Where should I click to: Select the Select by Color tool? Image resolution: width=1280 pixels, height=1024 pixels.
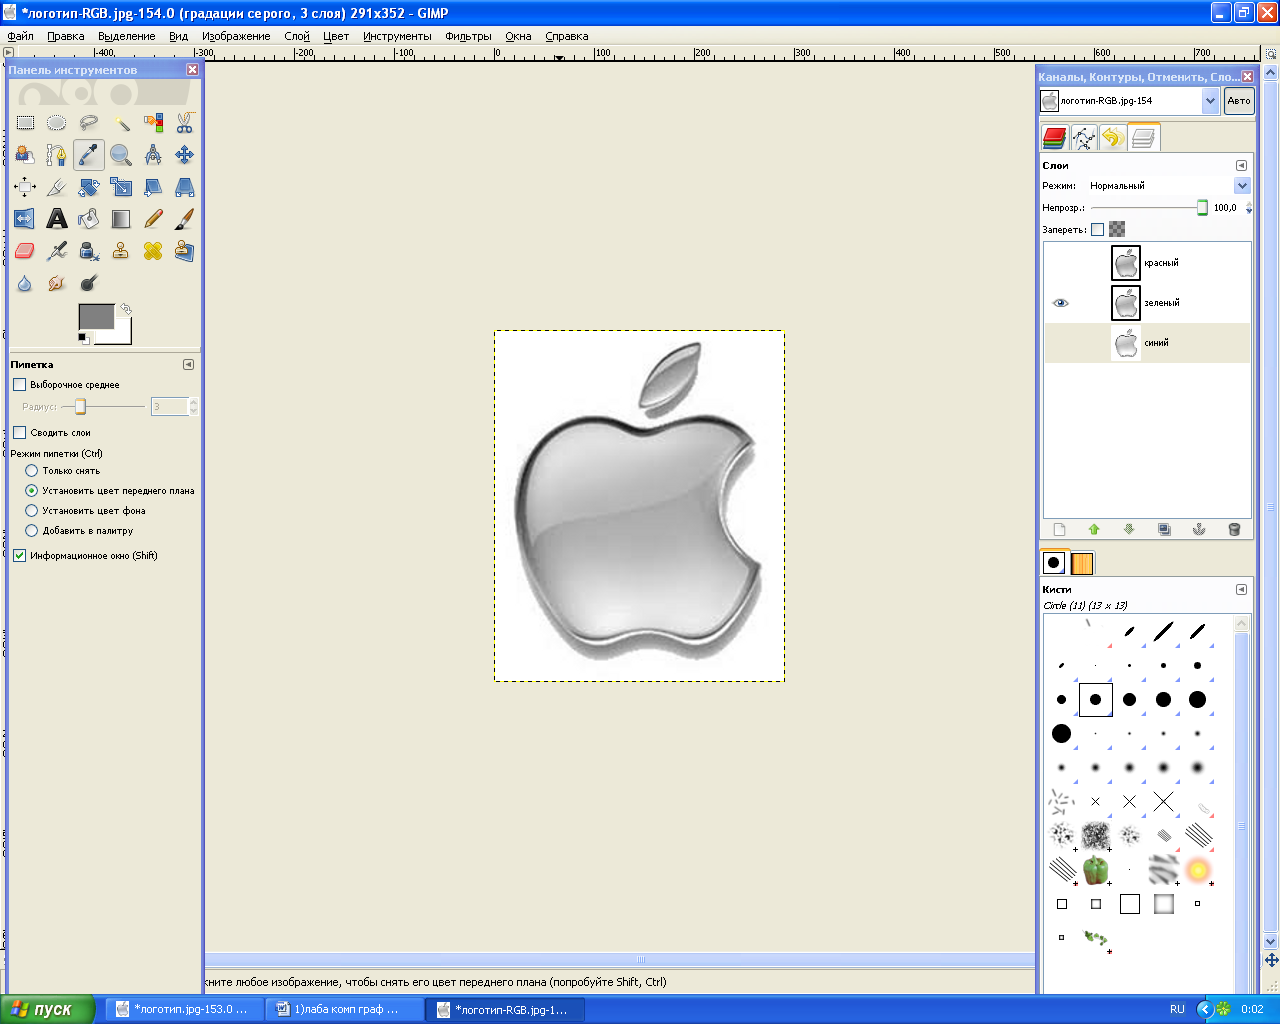pyautogui.click(x=153, y=123)
